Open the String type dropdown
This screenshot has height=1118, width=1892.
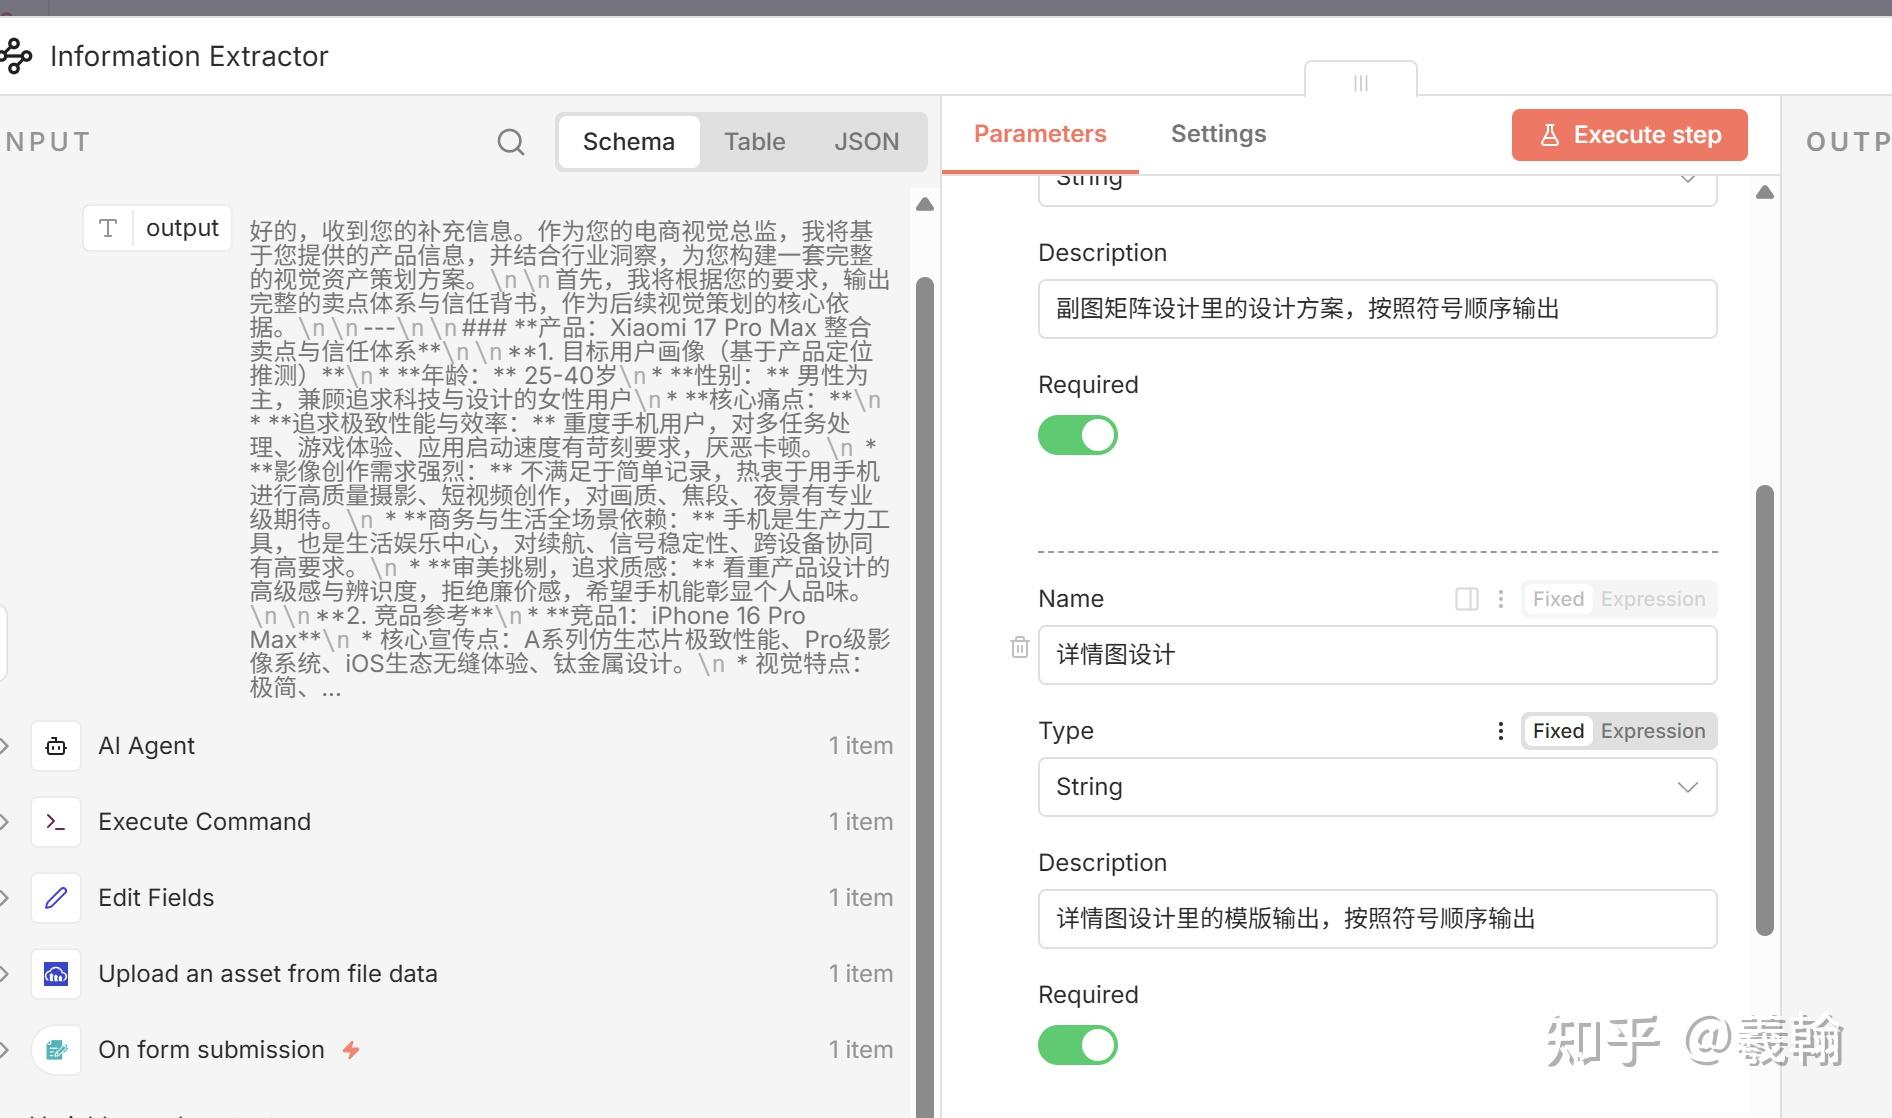pyautogui.click(x=1377, y=787)
